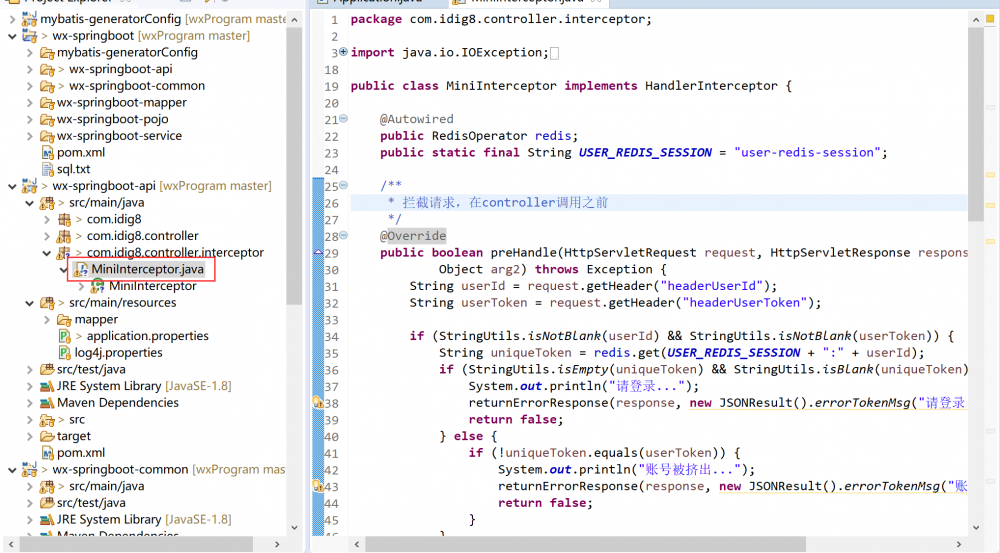Image resolution: width=1000 pixels, height=553 pixels.
Task: Select wx-springboot-api module folder under wx-springboot
Action: 121,69
